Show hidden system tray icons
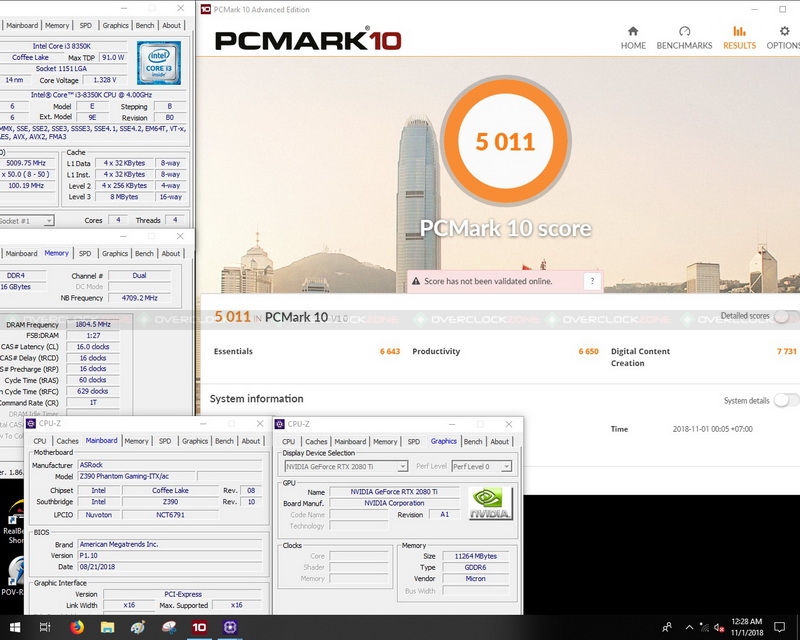Image resolution: width=800 pixels, height=640 pixels. (689, 627)
